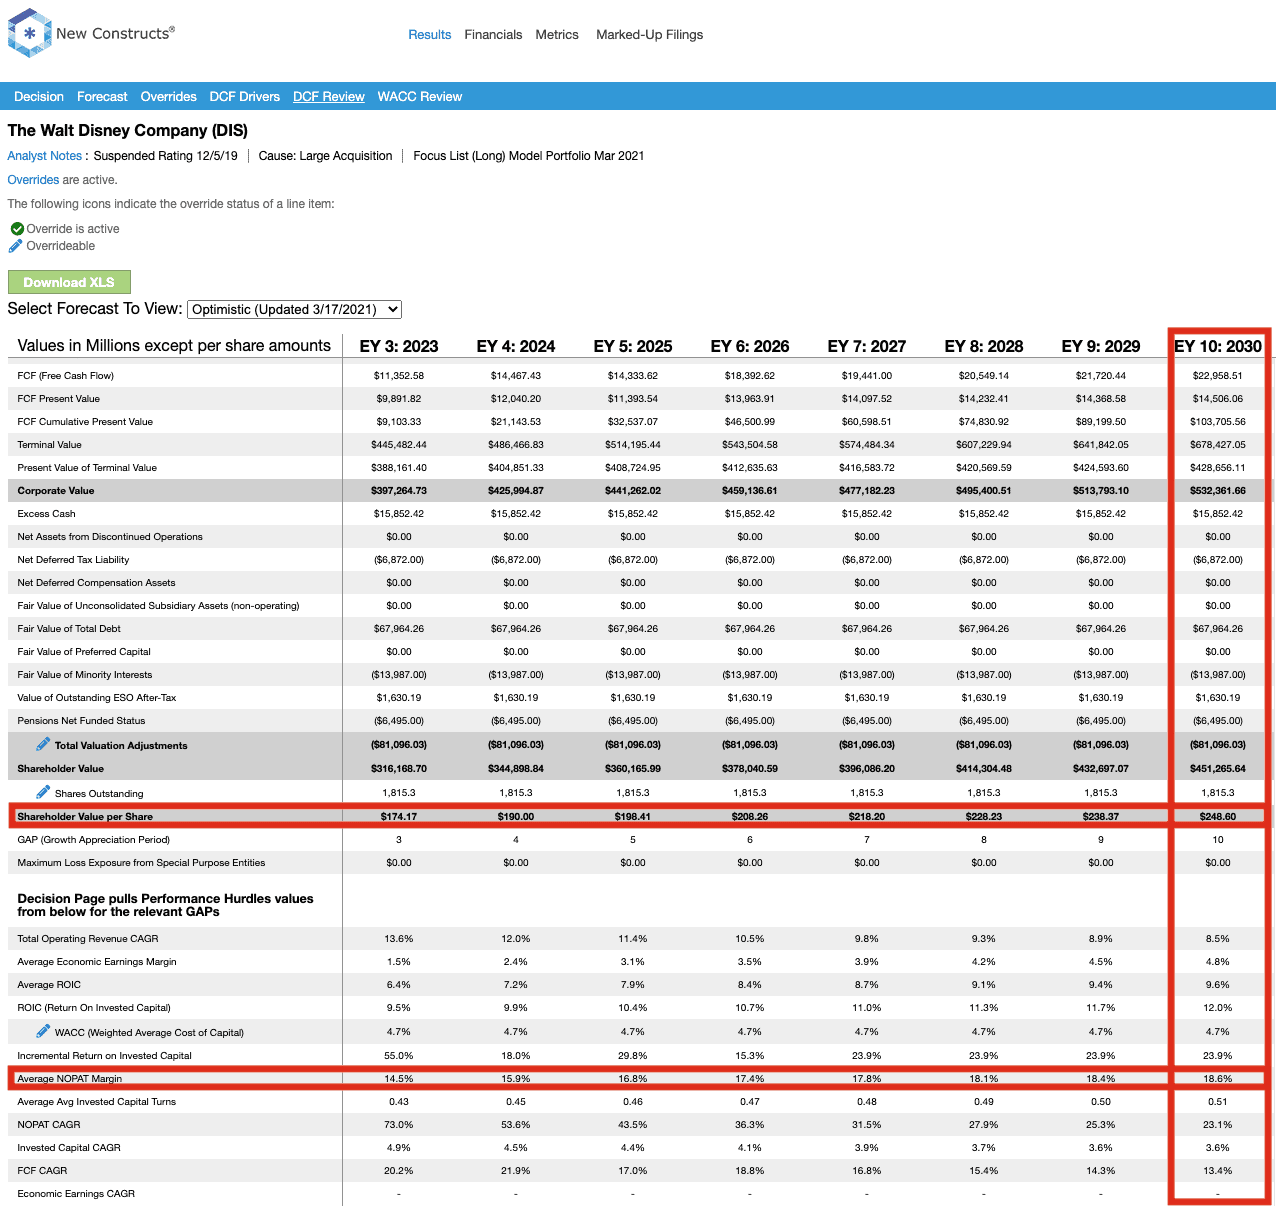Open the Results tab
The height and width of the screenshot is (1206, 1276).
(430, 35)
